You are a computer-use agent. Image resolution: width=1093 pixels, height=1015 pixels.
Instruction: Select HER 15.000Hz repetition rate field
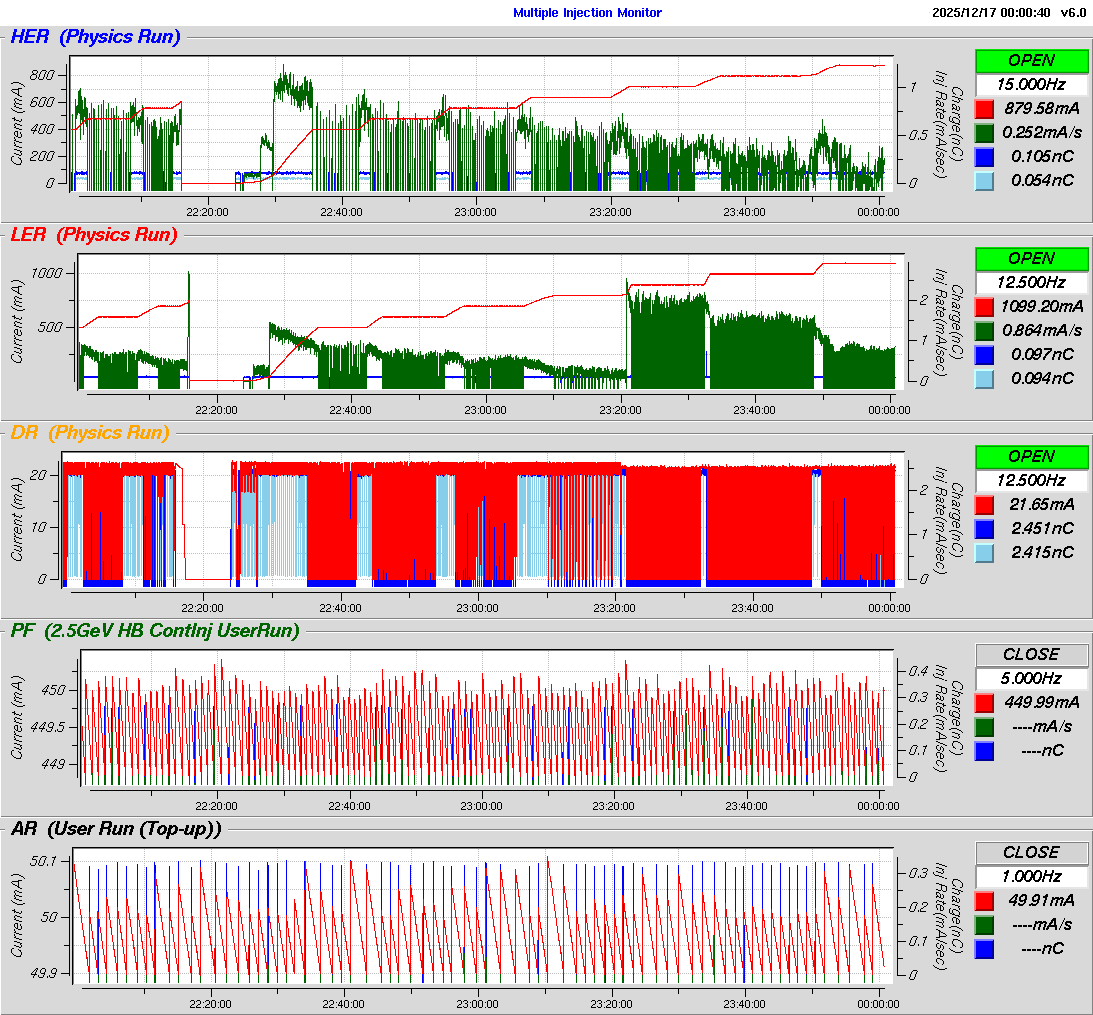1031,84
